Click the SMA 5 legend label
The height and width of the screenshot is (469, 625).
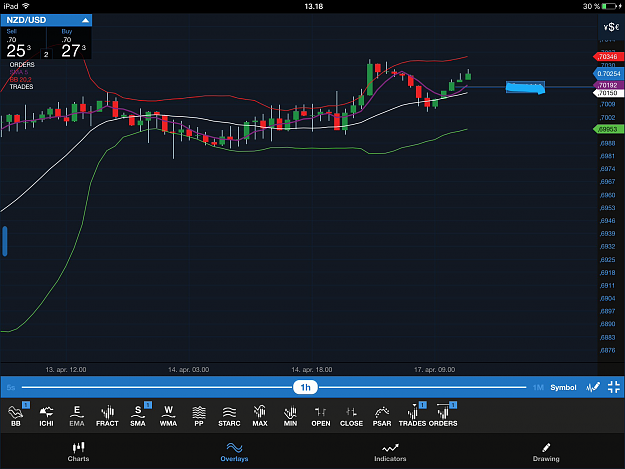[x=19, y=72]
